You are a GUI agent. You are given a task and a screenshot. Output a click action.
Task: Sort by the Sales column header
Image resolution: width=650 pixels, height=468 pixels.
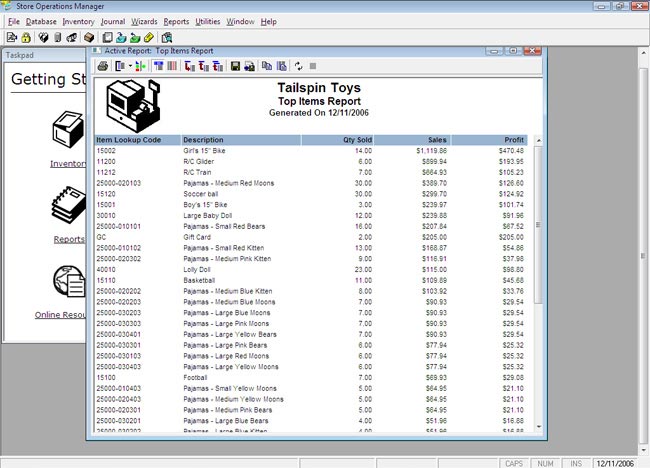[x=412, y=140]
